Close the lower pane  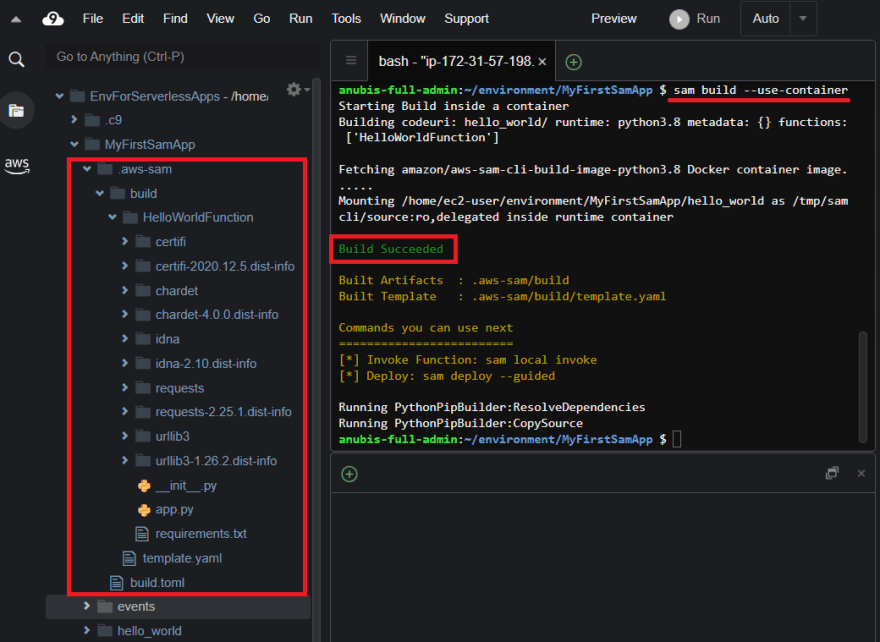[861, 473]
